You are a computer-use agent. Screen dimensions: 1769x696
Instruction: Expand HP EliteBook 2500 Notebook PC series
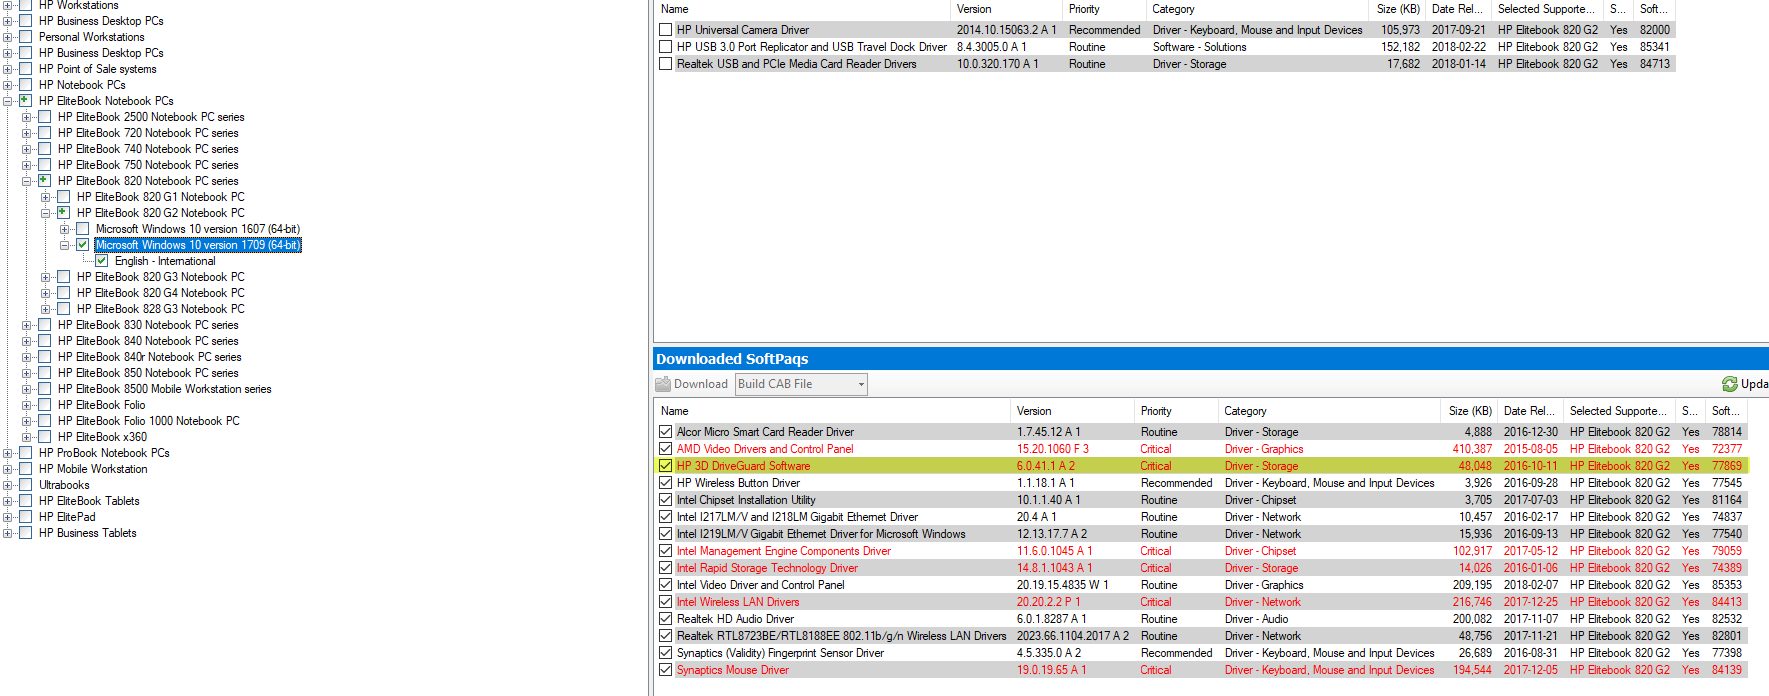[x=27, y=117]
